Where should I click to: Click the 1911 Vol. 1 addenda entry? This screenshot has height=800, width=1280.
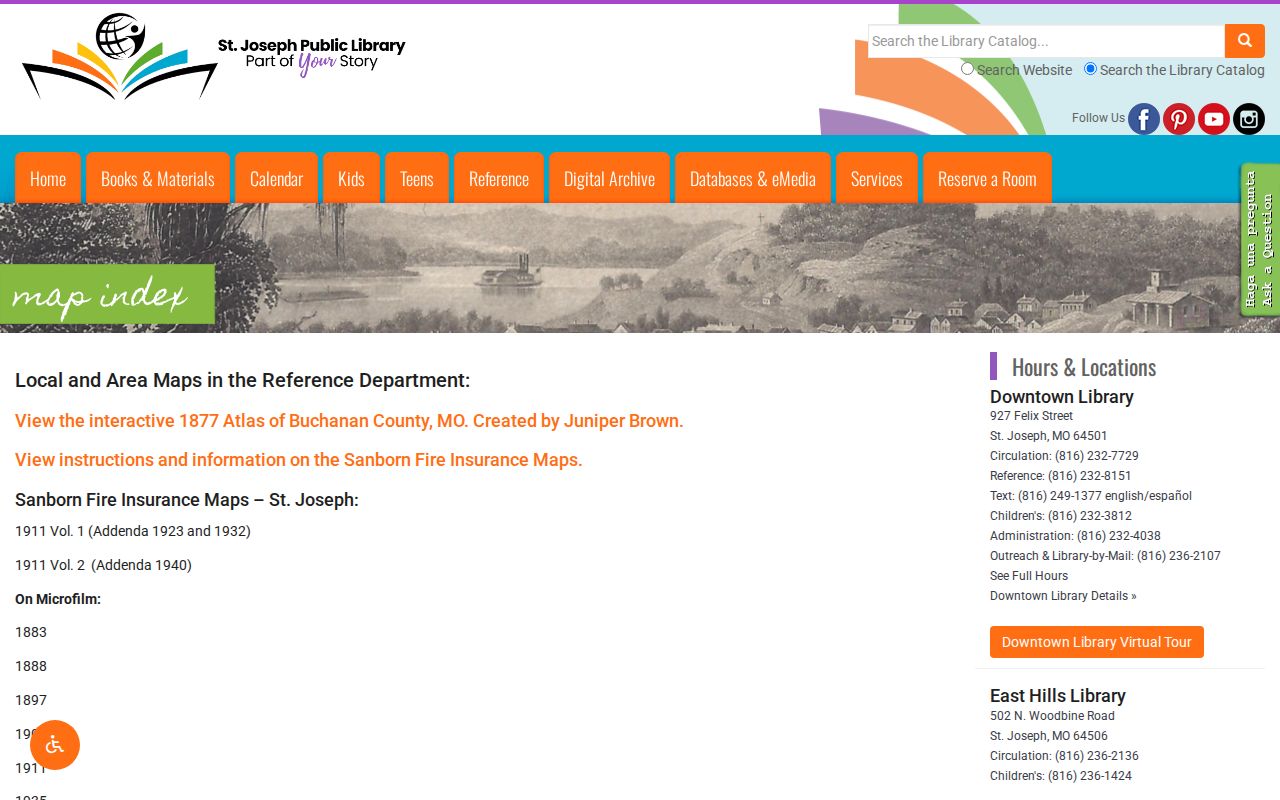[133, 531]
